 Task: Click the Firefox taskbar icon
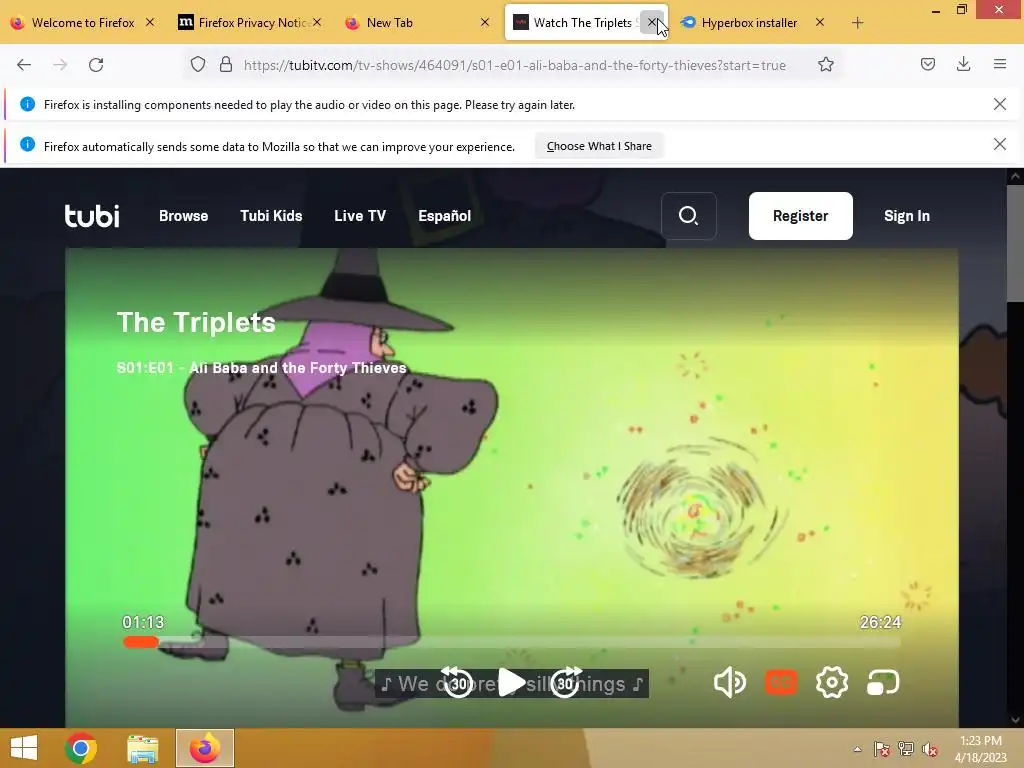pos(204,748)
